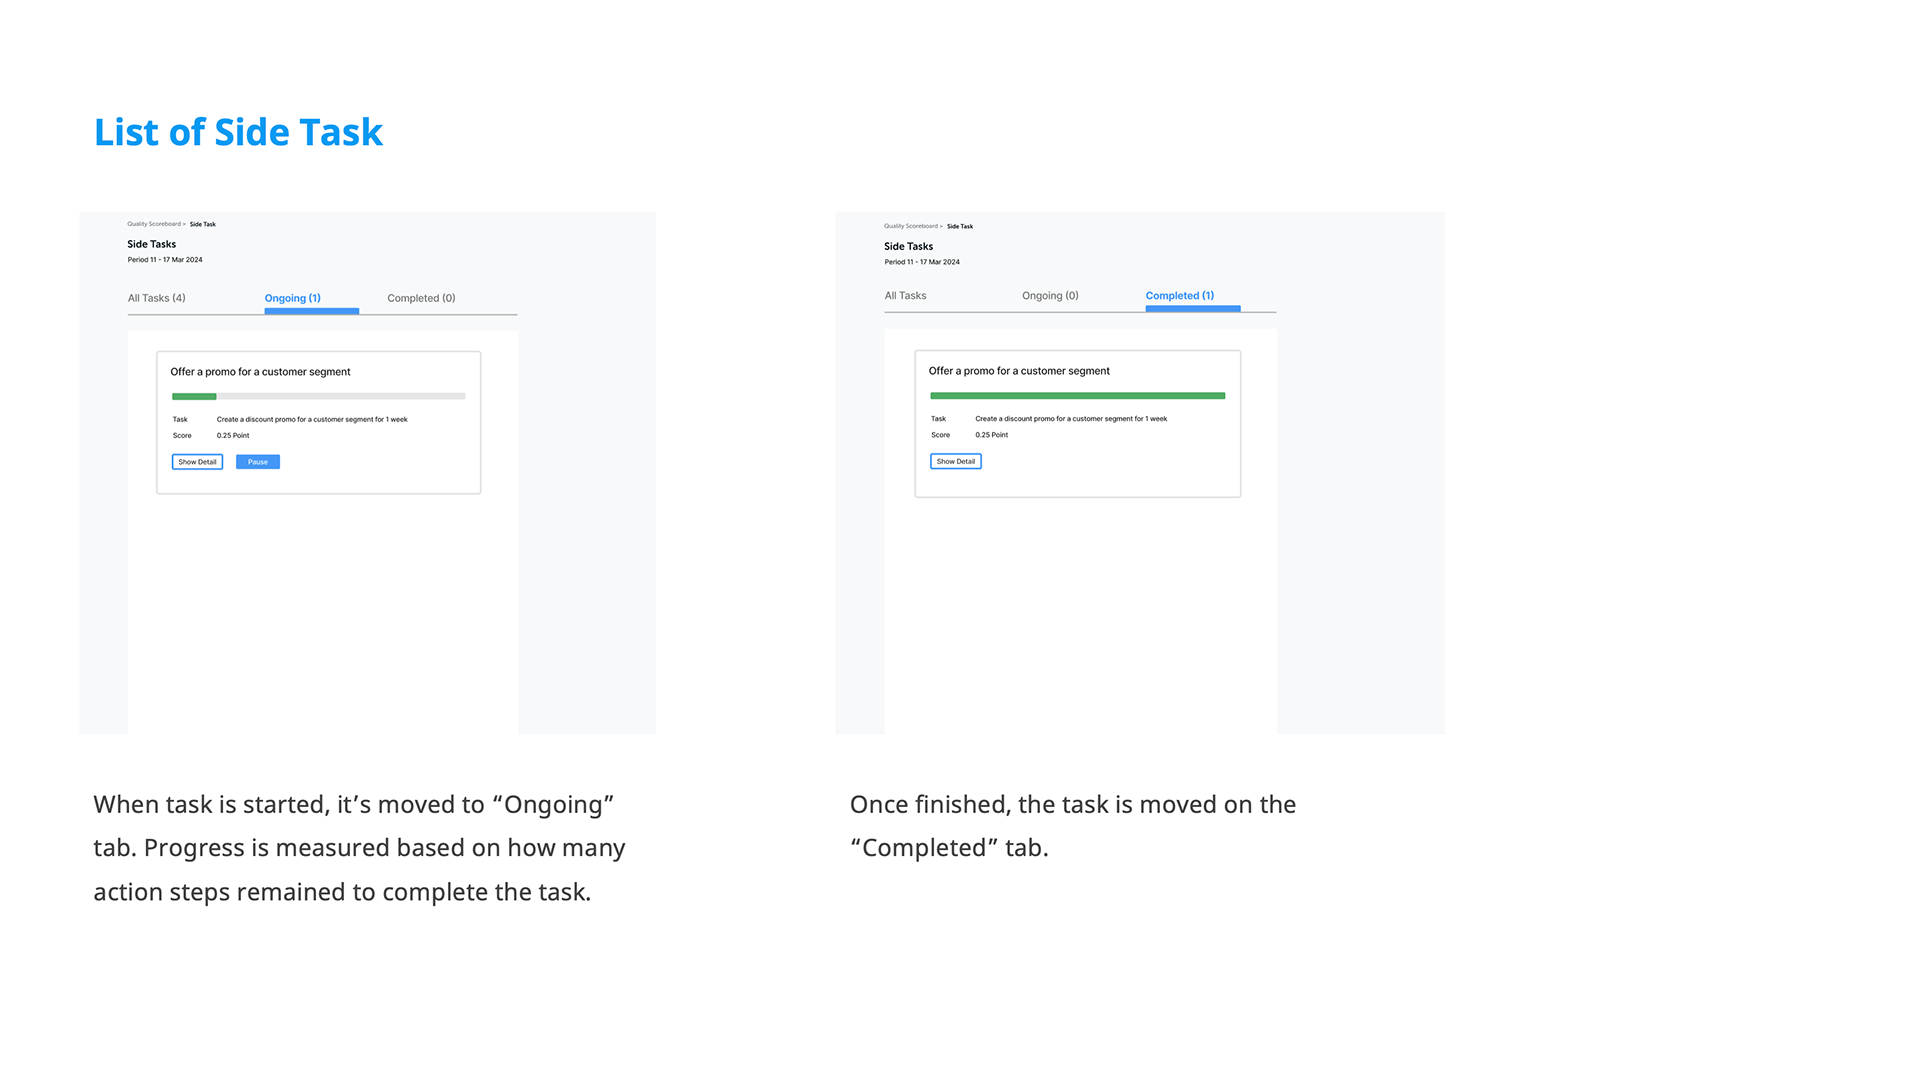1920x1077 pixels.
Task: Open the All Tasks tab without a count
Action: pos(905,296)
